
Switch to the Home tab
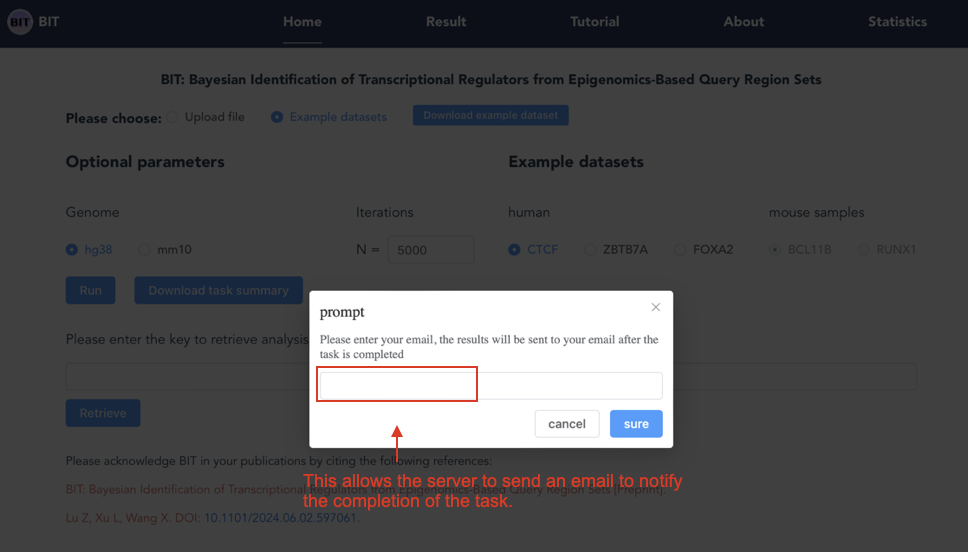[302, 22]
